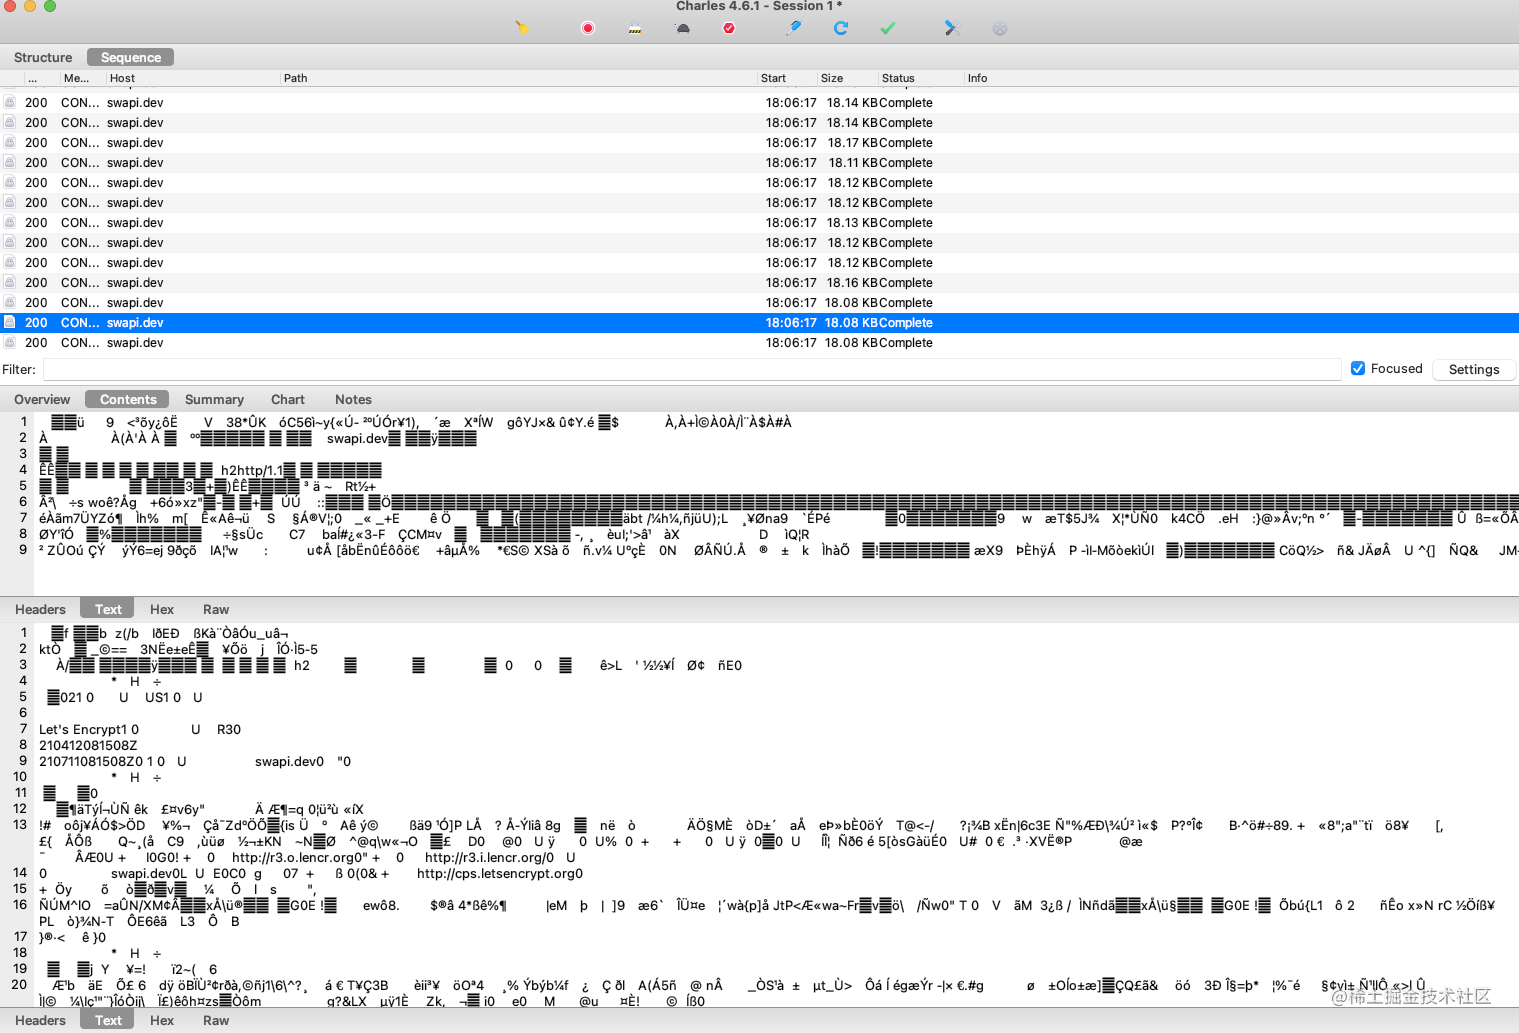Screen dimensions: 1519x1034
Task: Click '210412081508Z' line in response body
Action: [88, 745]
